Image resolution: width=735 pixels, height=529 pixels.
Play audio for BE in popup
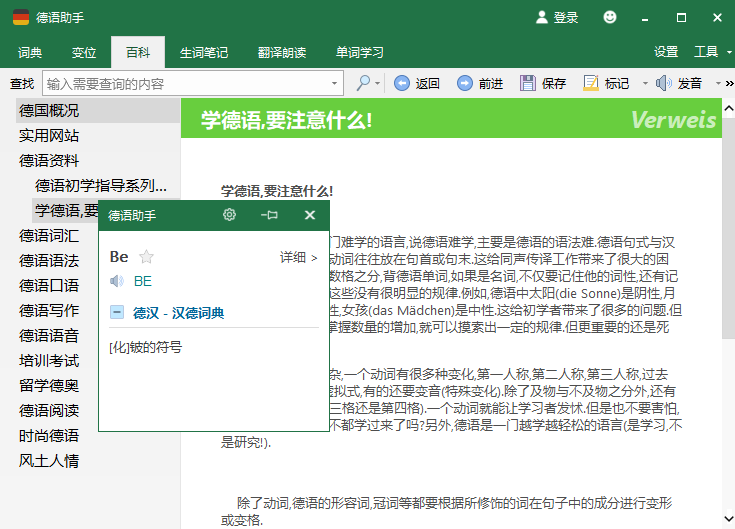pyautogui.click(x=117, y=281)
